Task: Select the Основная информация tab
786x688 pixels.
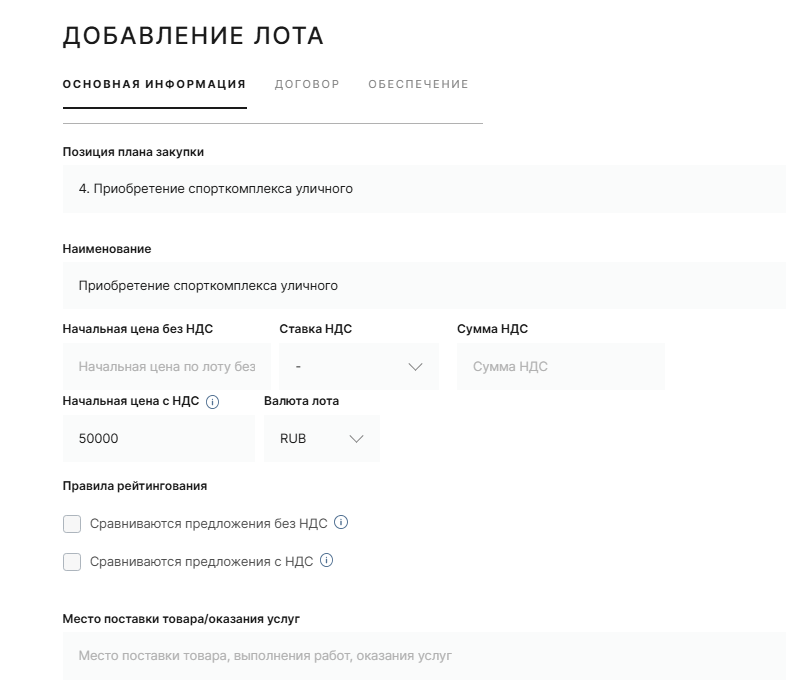Action: 154,84
